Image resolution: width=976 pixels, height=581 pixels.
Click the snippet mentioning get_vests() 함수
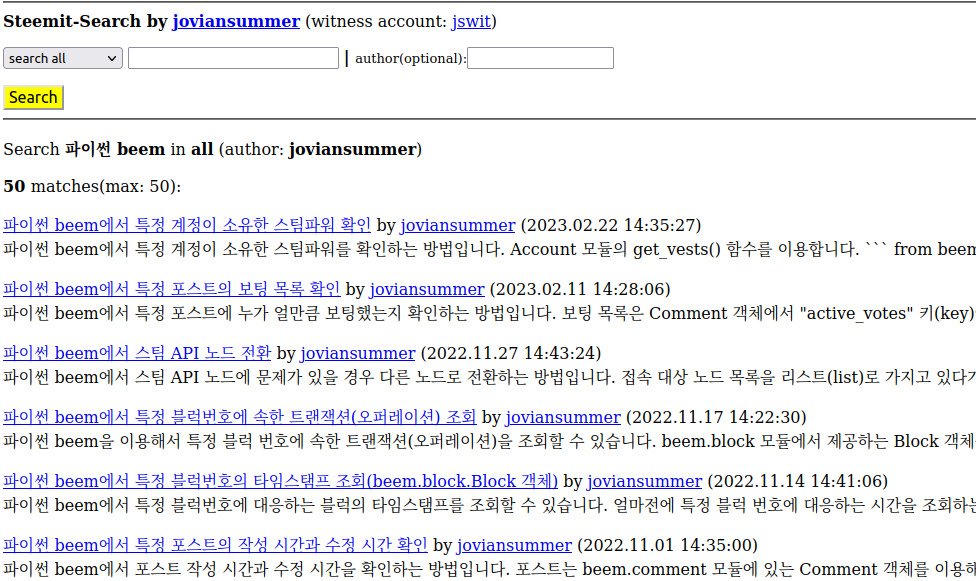click(489, 250)
